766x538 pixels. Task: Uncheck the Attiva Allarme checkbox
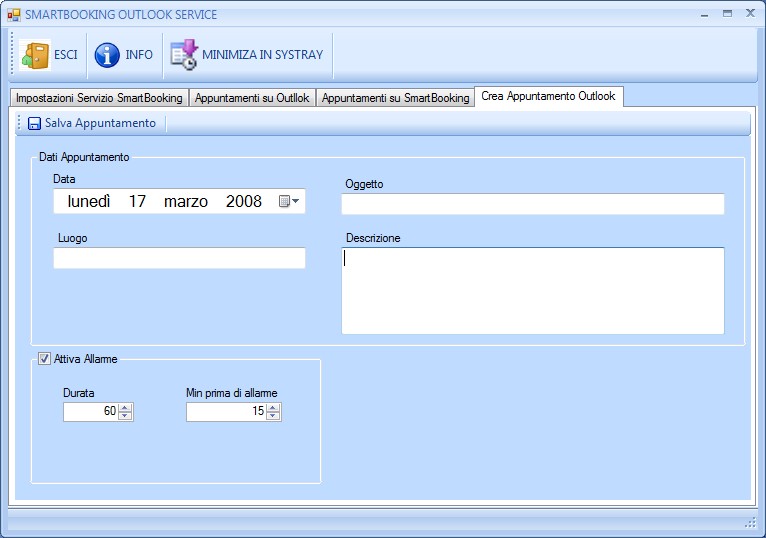(x=44, y=359)
